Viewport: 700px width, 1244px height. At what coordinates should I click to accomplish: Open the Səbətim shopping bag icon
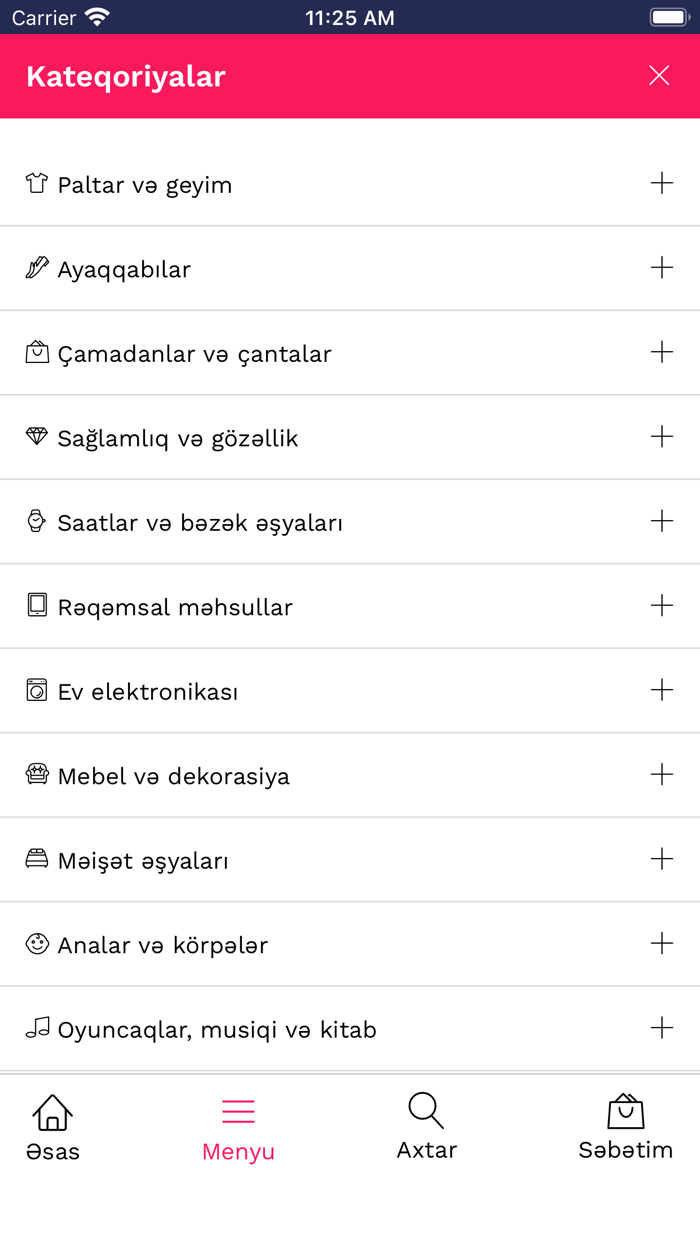coord(626,1110)
